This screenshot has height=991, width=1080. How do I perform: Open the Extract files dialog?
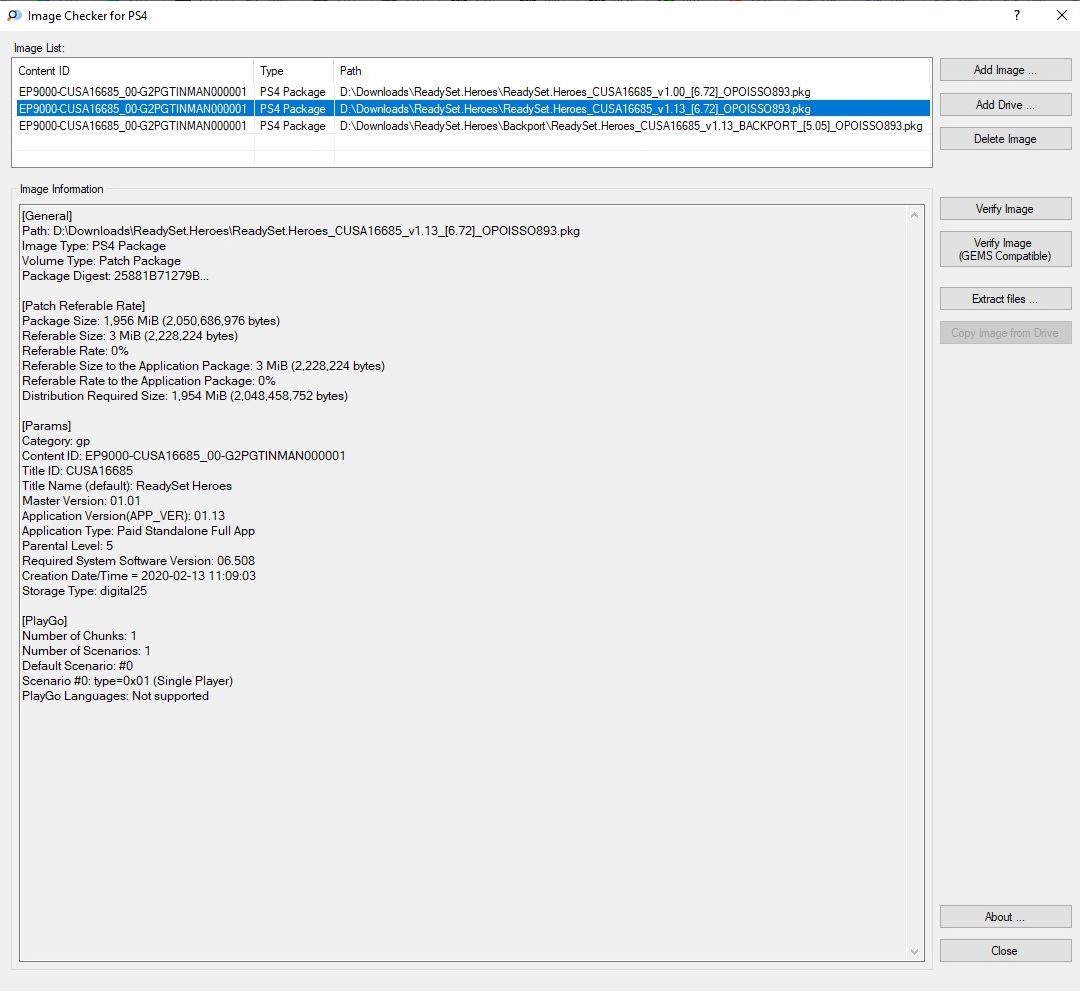click(1005, 299)
